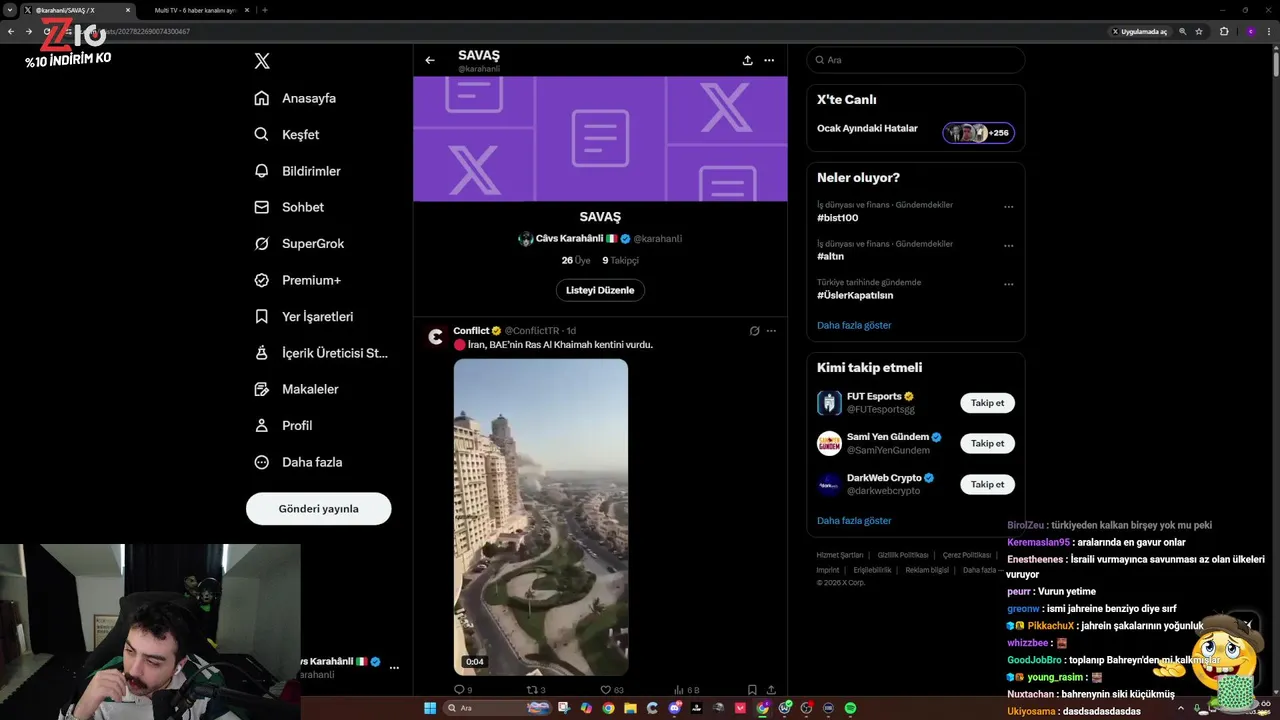Bookmark the Conflict post

[x=752, y=690]
